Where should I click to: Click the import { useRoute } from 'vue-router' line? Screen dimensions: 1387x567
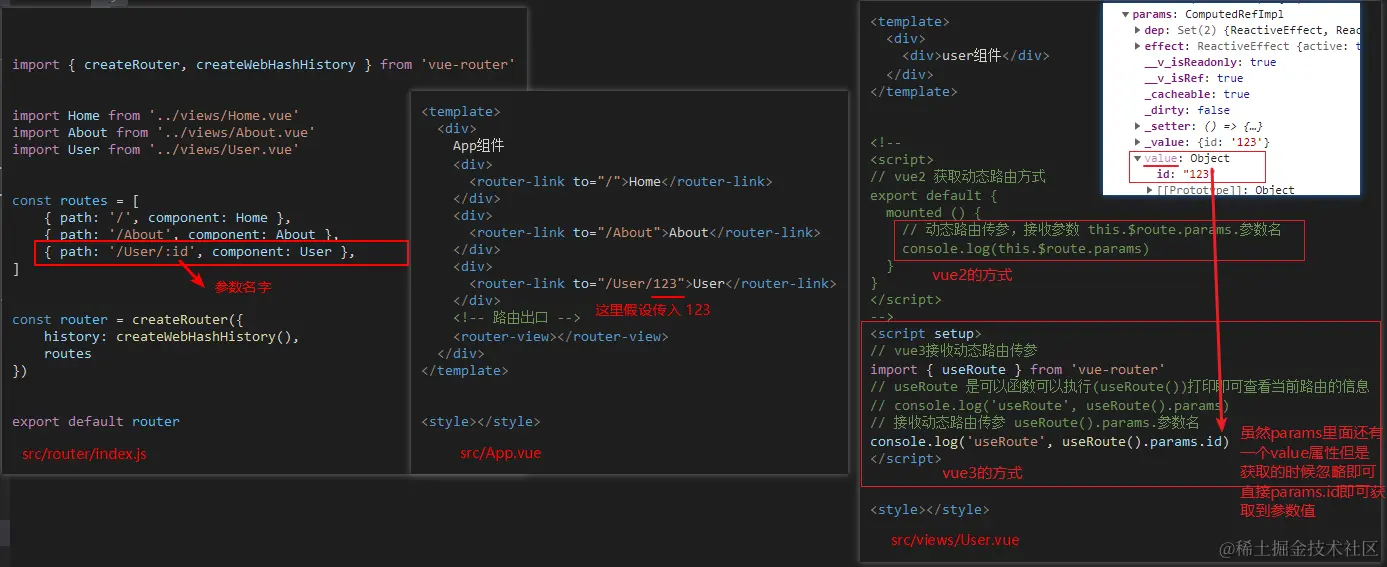tap(1018, 369)
